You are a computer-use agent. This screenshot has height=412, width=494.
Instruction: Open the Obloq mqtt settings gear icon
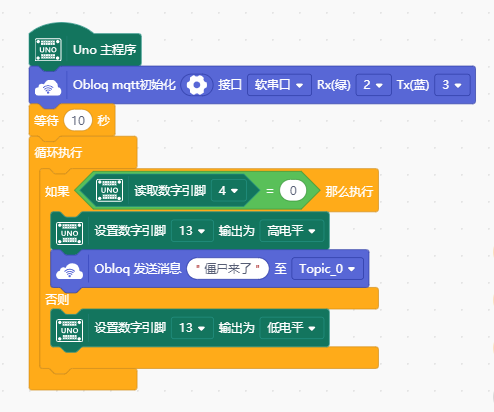pos(197,85)
